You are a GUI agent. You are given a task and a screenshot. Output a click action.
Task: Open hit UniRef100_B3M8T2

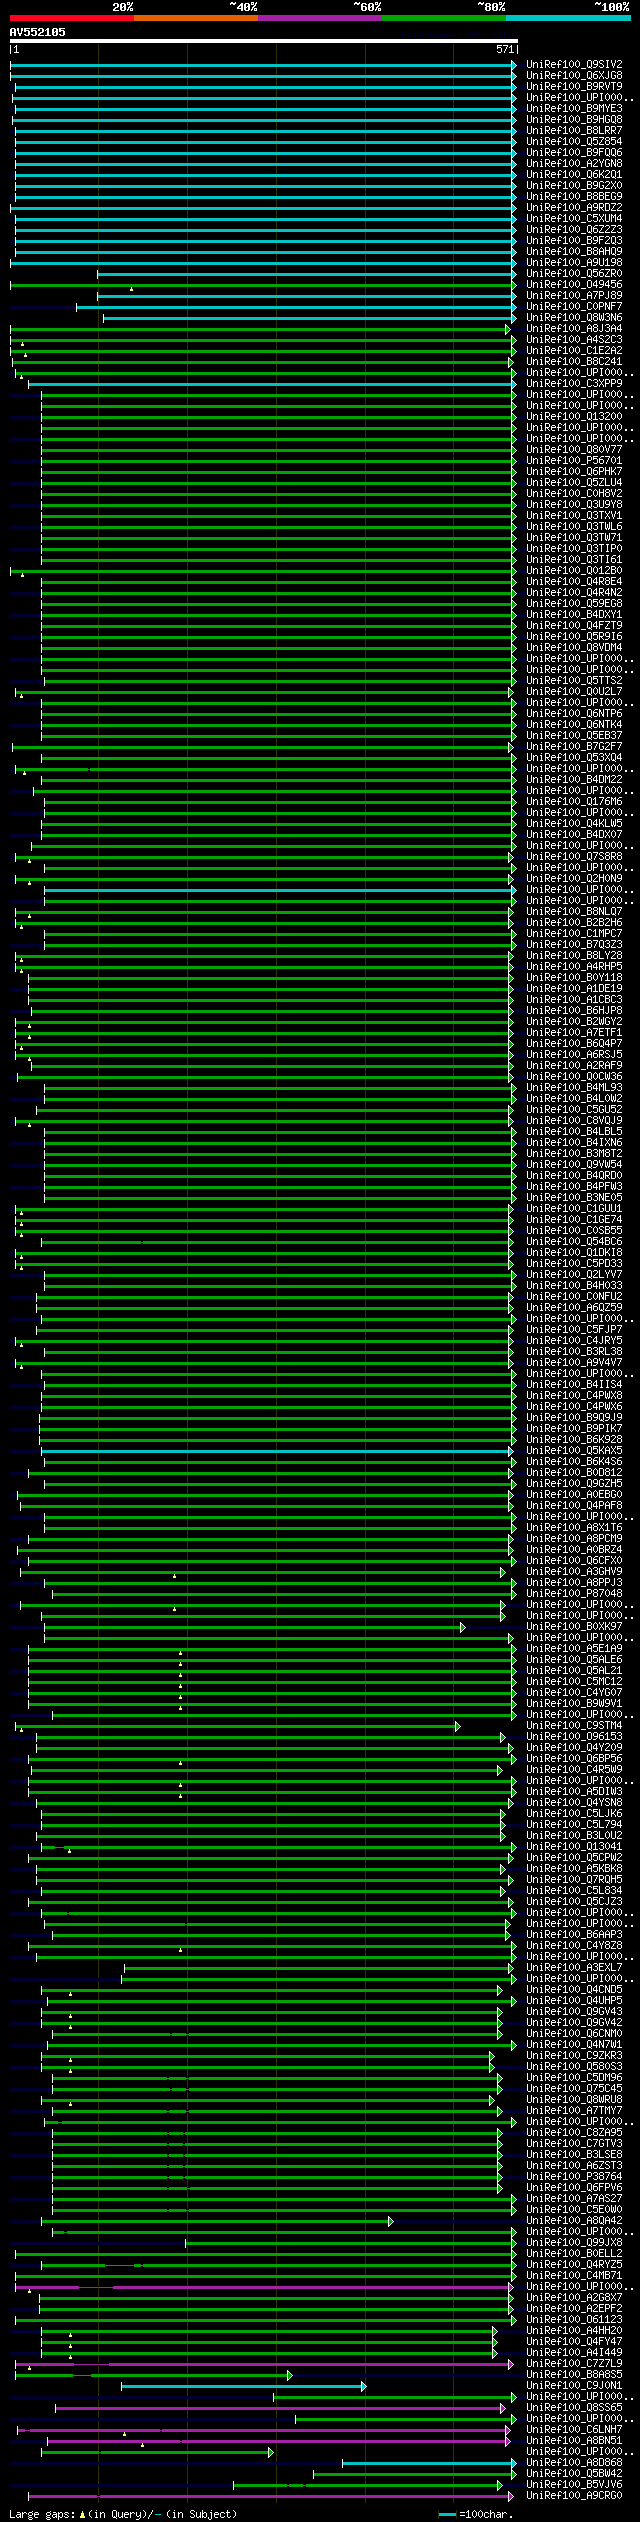[574, 1153]
